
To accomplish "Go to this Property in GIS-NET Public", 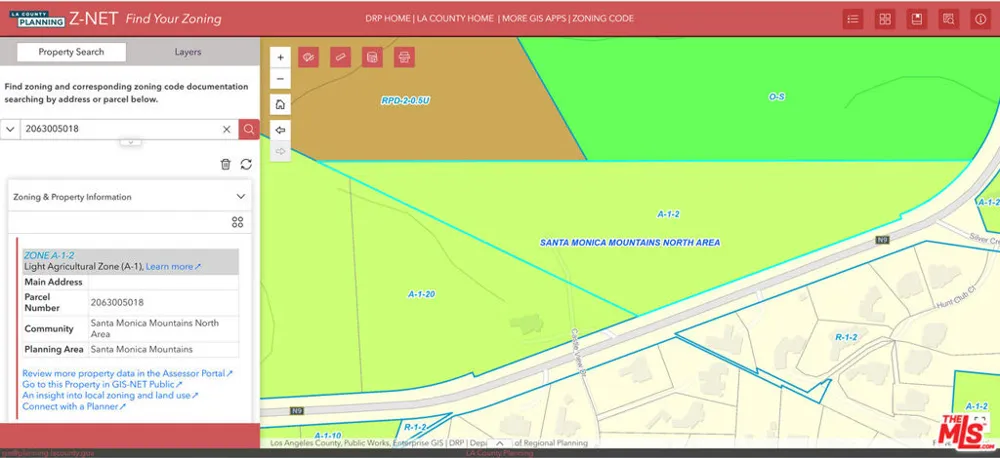I will coord(103,385).
